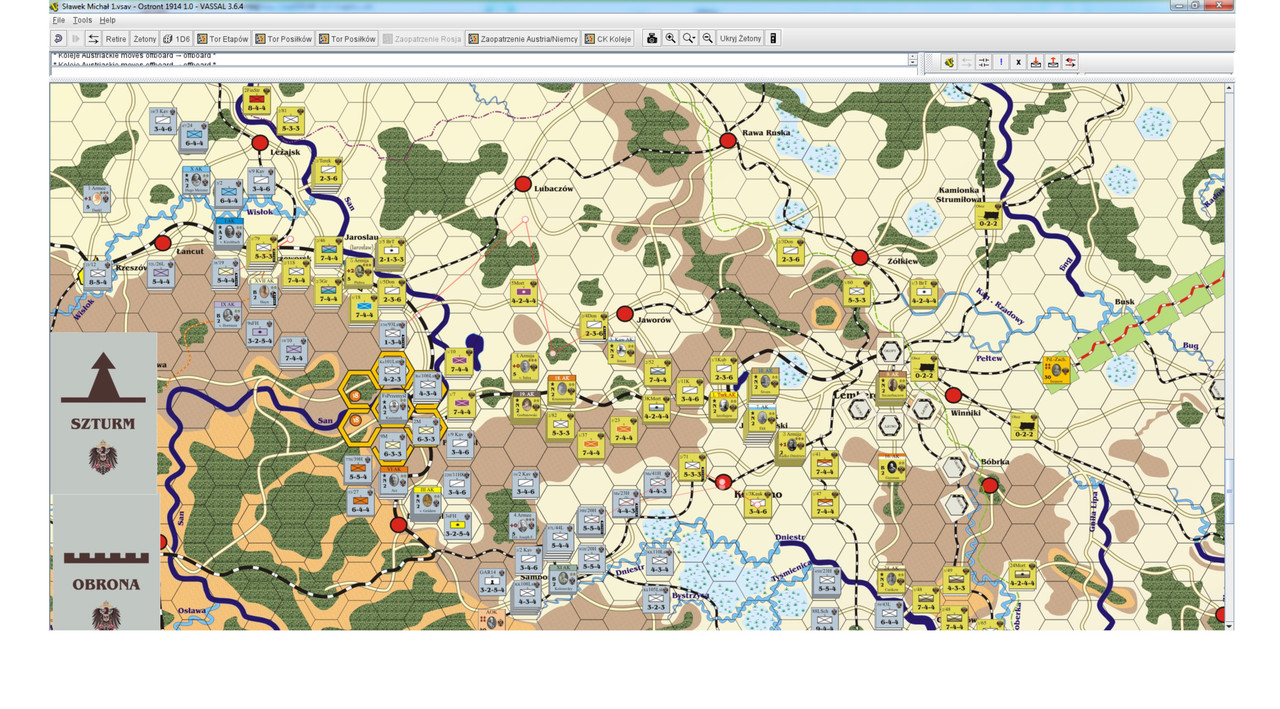Click the synchronize arrows icon in server toolbar

point(984,62)
